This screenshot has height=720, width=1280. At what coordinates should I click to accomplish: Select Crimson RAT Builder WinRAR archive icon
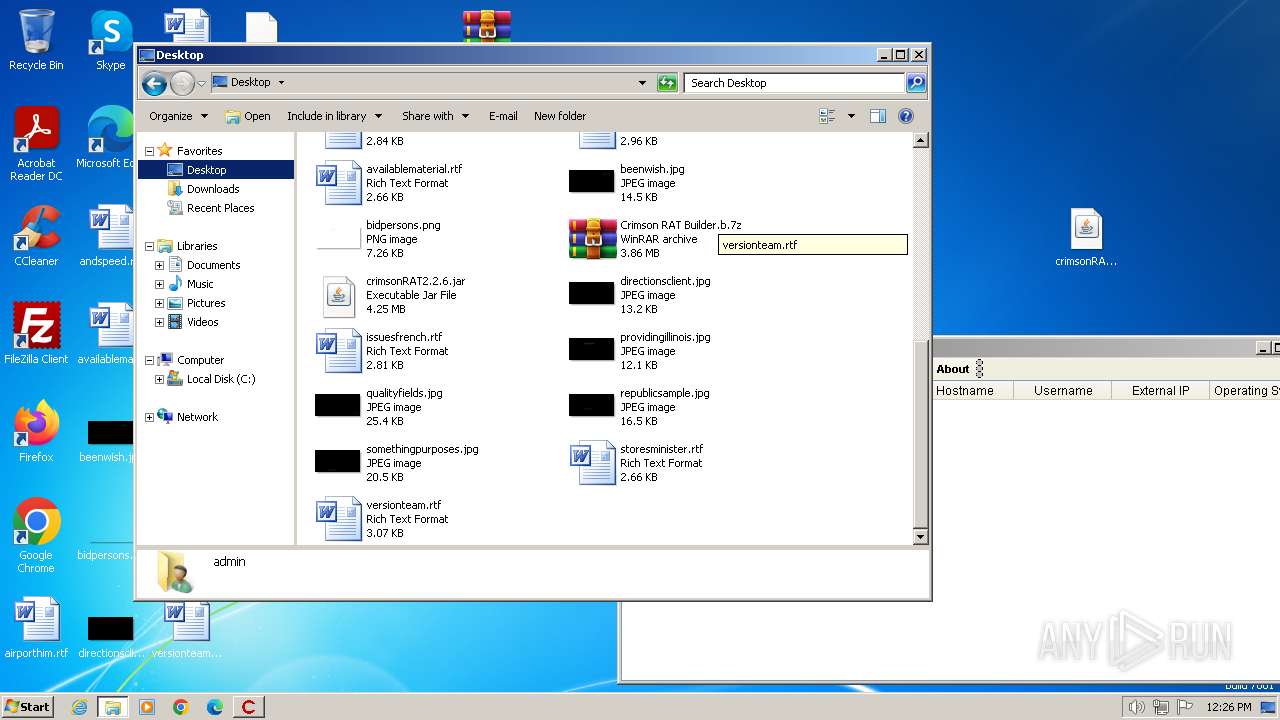click(593, 239)
